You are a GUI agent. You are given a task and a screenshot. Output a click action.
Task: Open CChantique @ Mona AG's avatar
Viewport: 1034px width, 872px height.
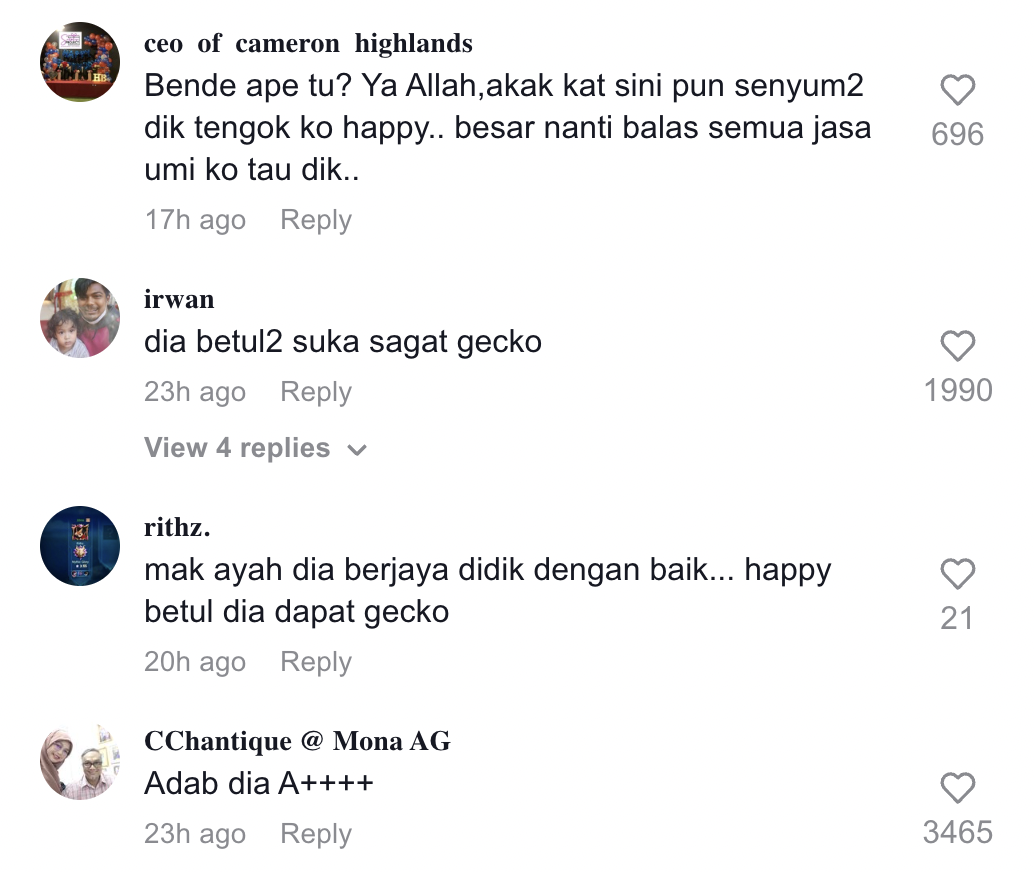click(80, 761)
